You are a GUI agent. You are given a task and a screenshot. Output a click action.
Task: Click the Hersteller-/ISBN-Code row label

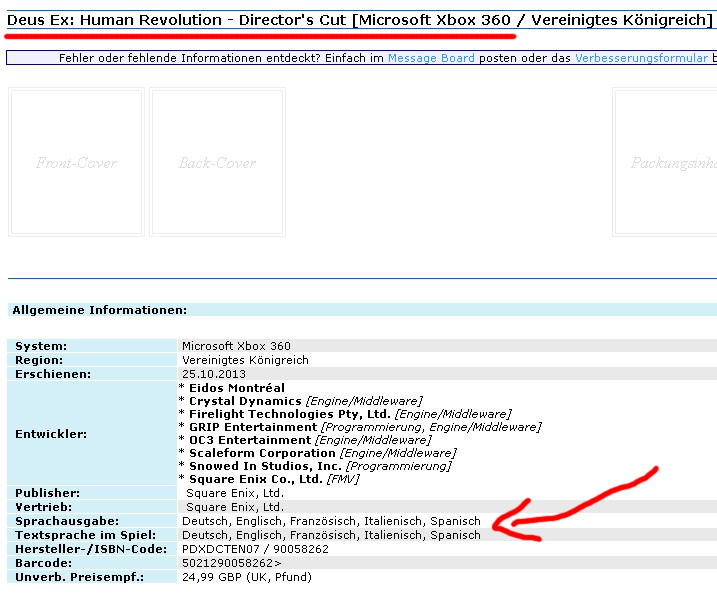point(91,549)
